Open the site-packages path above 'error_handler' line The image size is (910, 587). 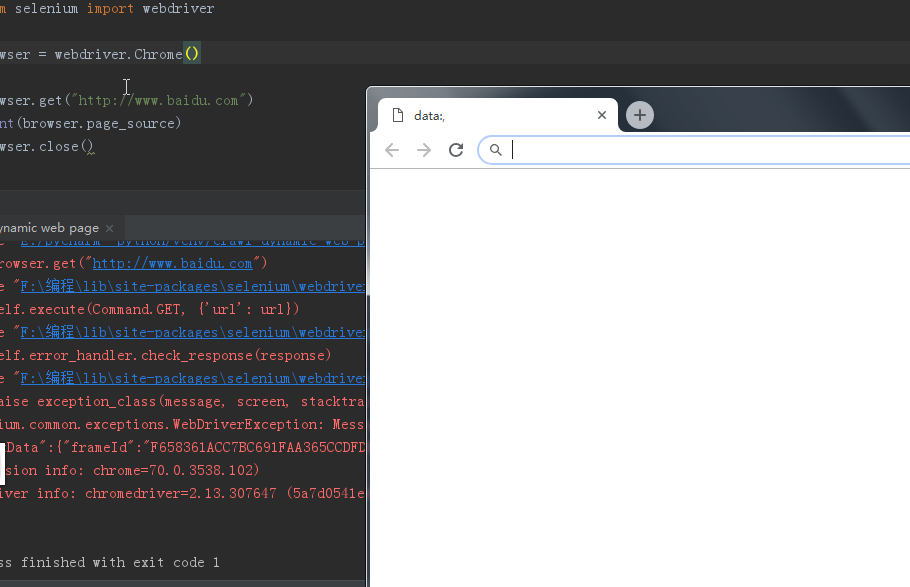pos(193,332)
